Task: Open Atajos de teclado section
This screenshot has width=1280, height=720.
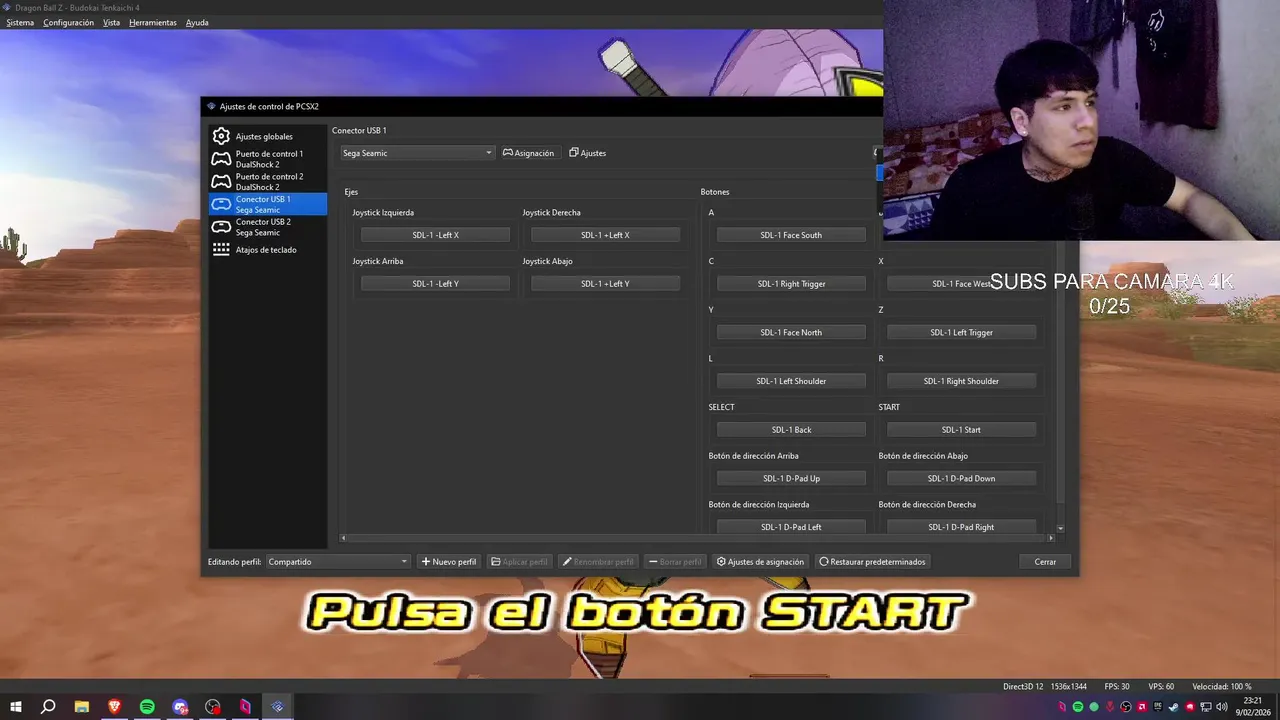Action: tap(267, 250)
